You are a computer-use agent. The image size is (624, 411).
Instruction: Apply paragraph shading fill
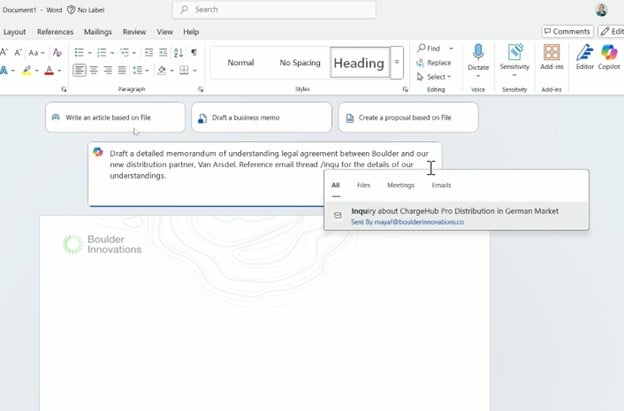coord(162,70)
